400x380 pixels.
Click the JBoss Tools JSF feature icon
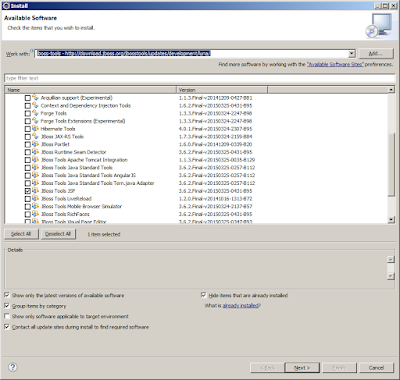point(36,191)
